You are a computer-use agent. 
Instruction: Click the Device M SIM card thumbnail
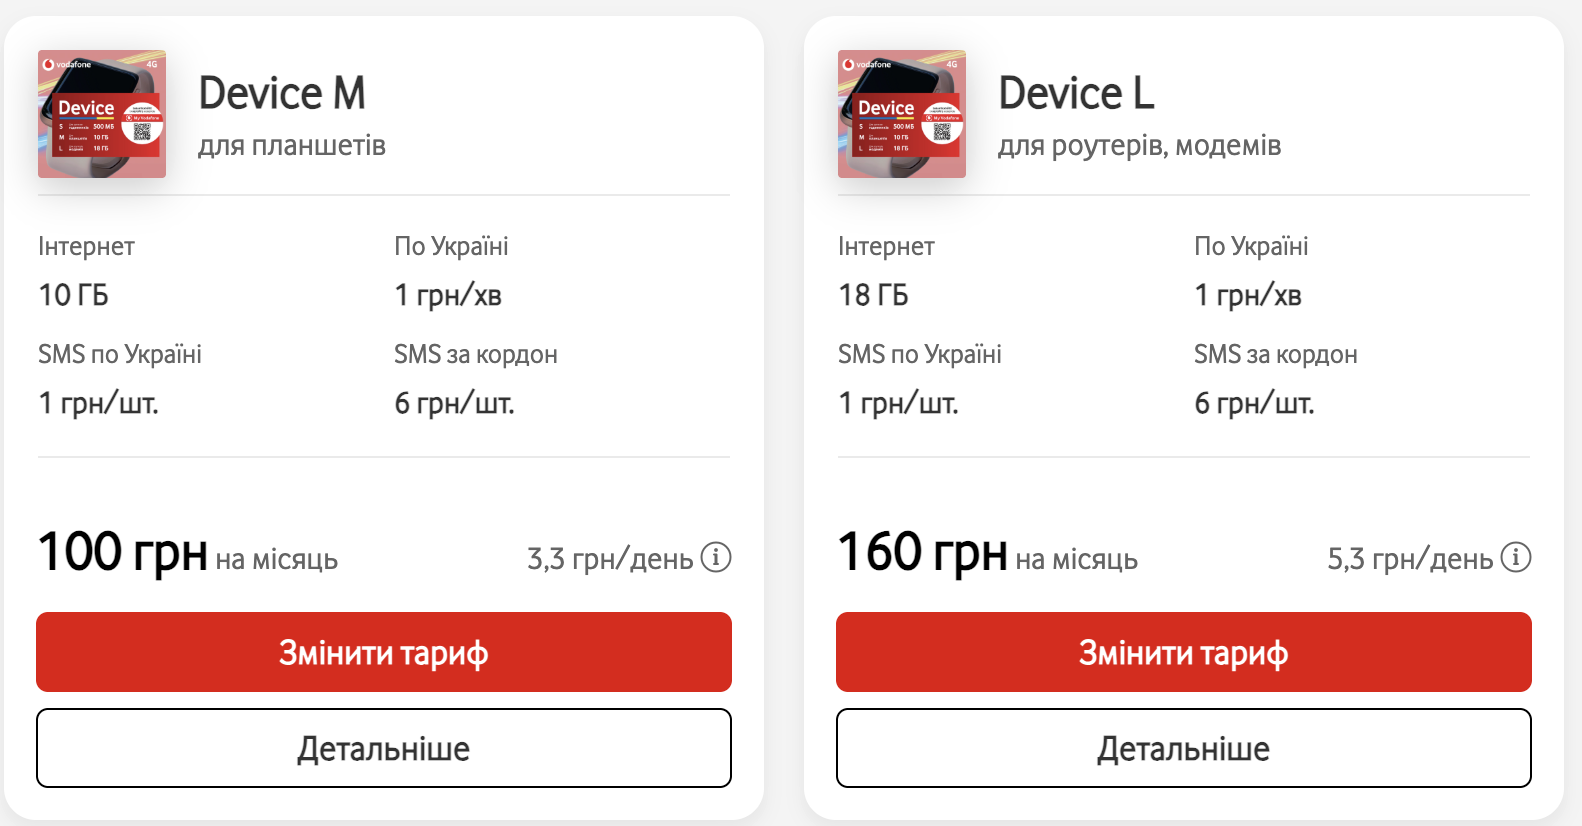pos(102,114)
